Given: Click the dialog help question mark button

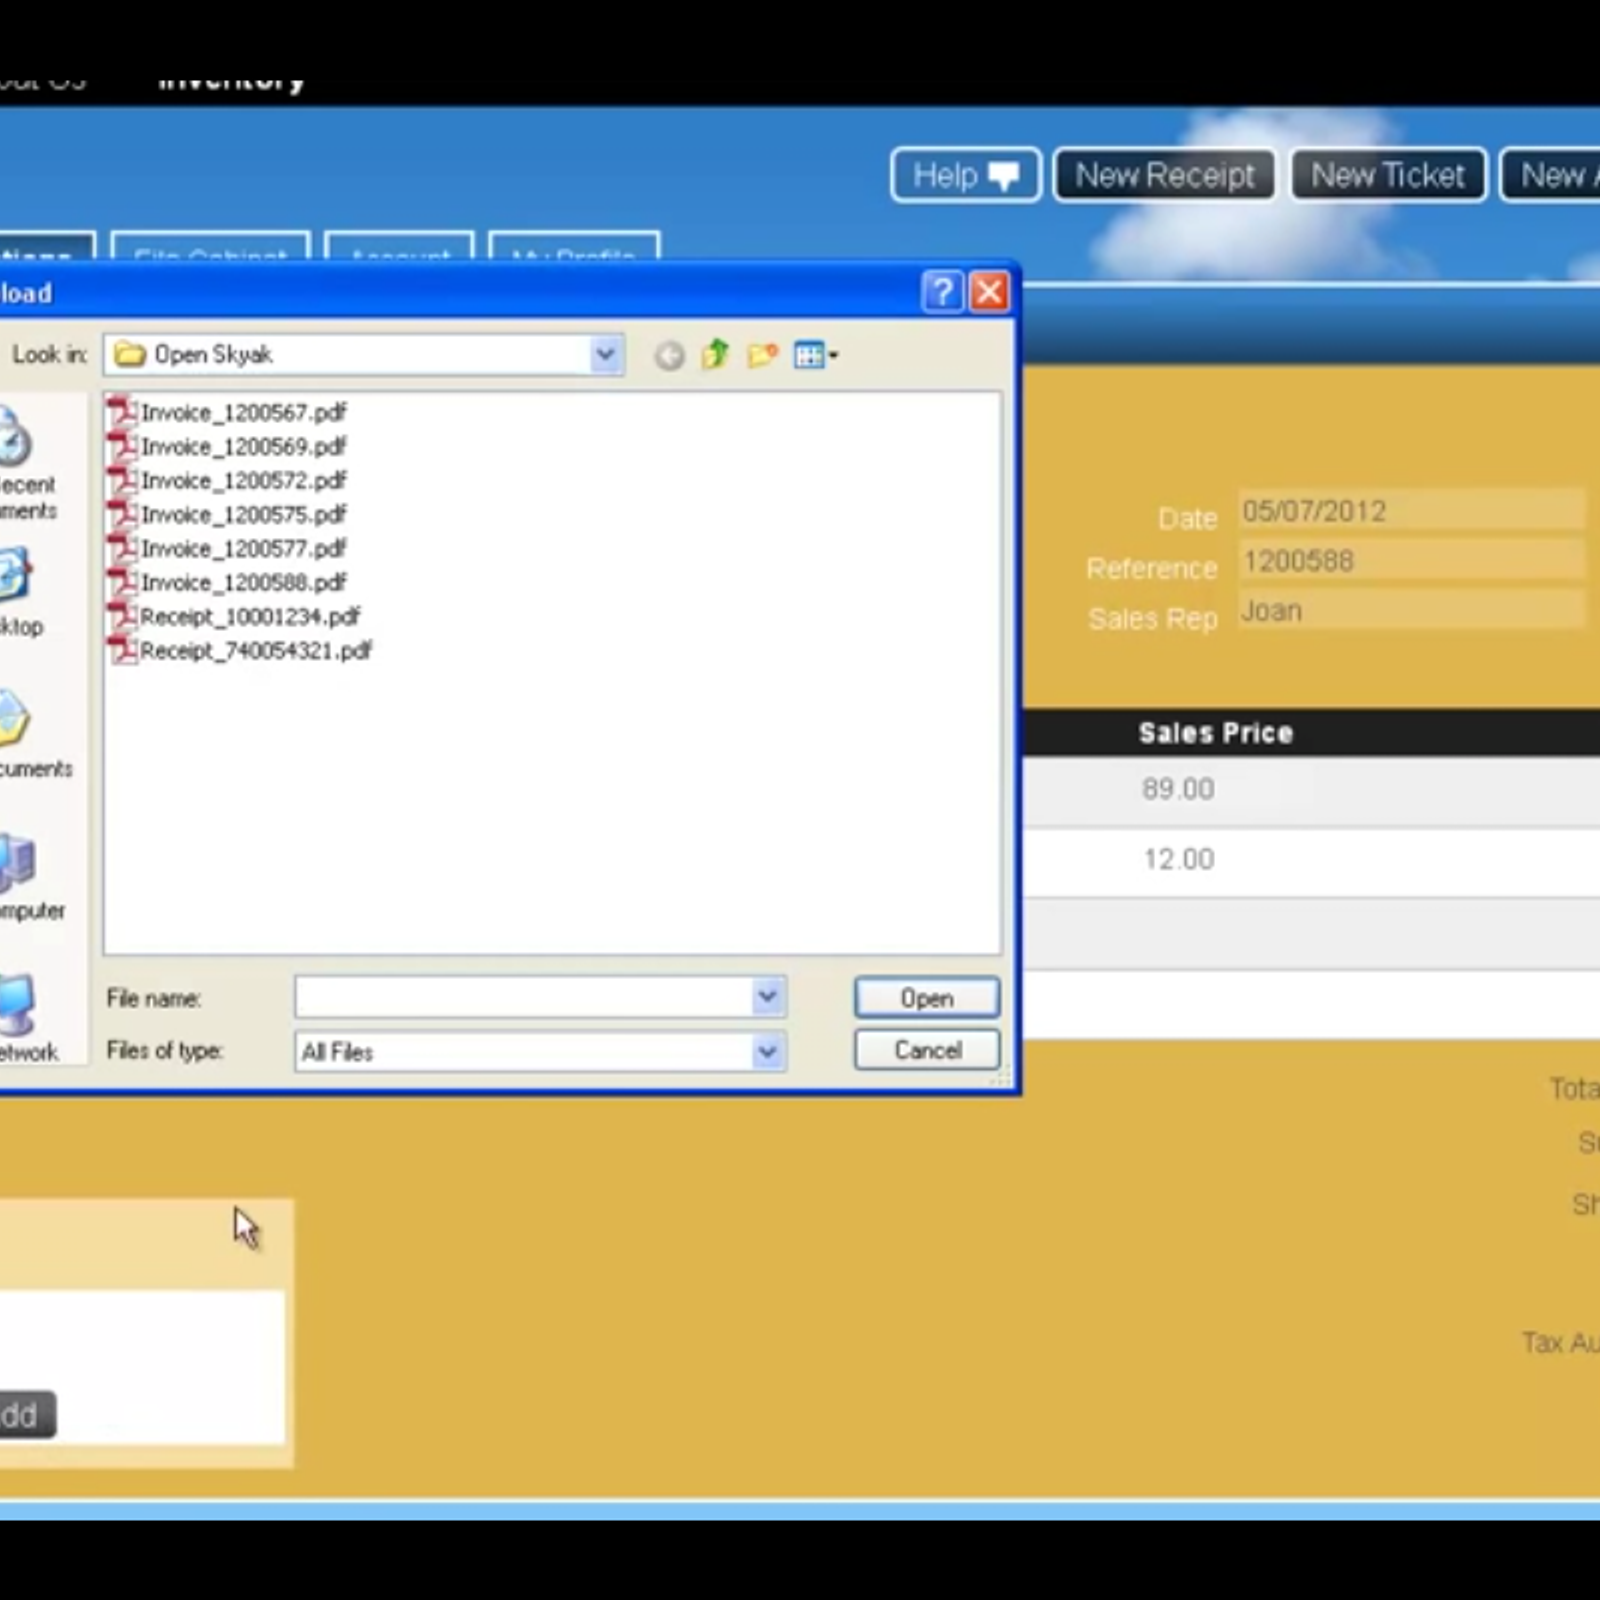Looking at the screenshot, I should 941,292.
